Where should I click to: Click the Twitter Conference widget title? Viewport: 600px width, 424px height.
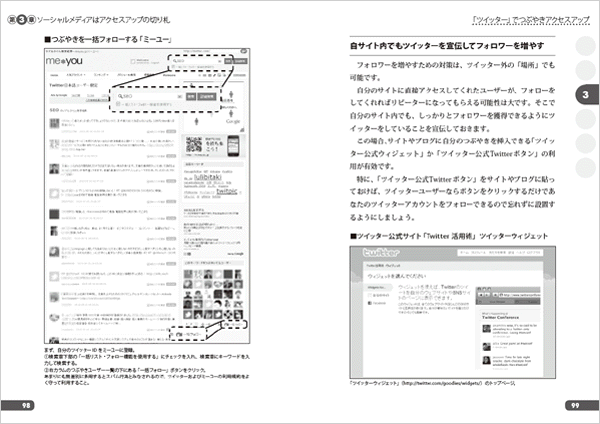tap(501, 318)
